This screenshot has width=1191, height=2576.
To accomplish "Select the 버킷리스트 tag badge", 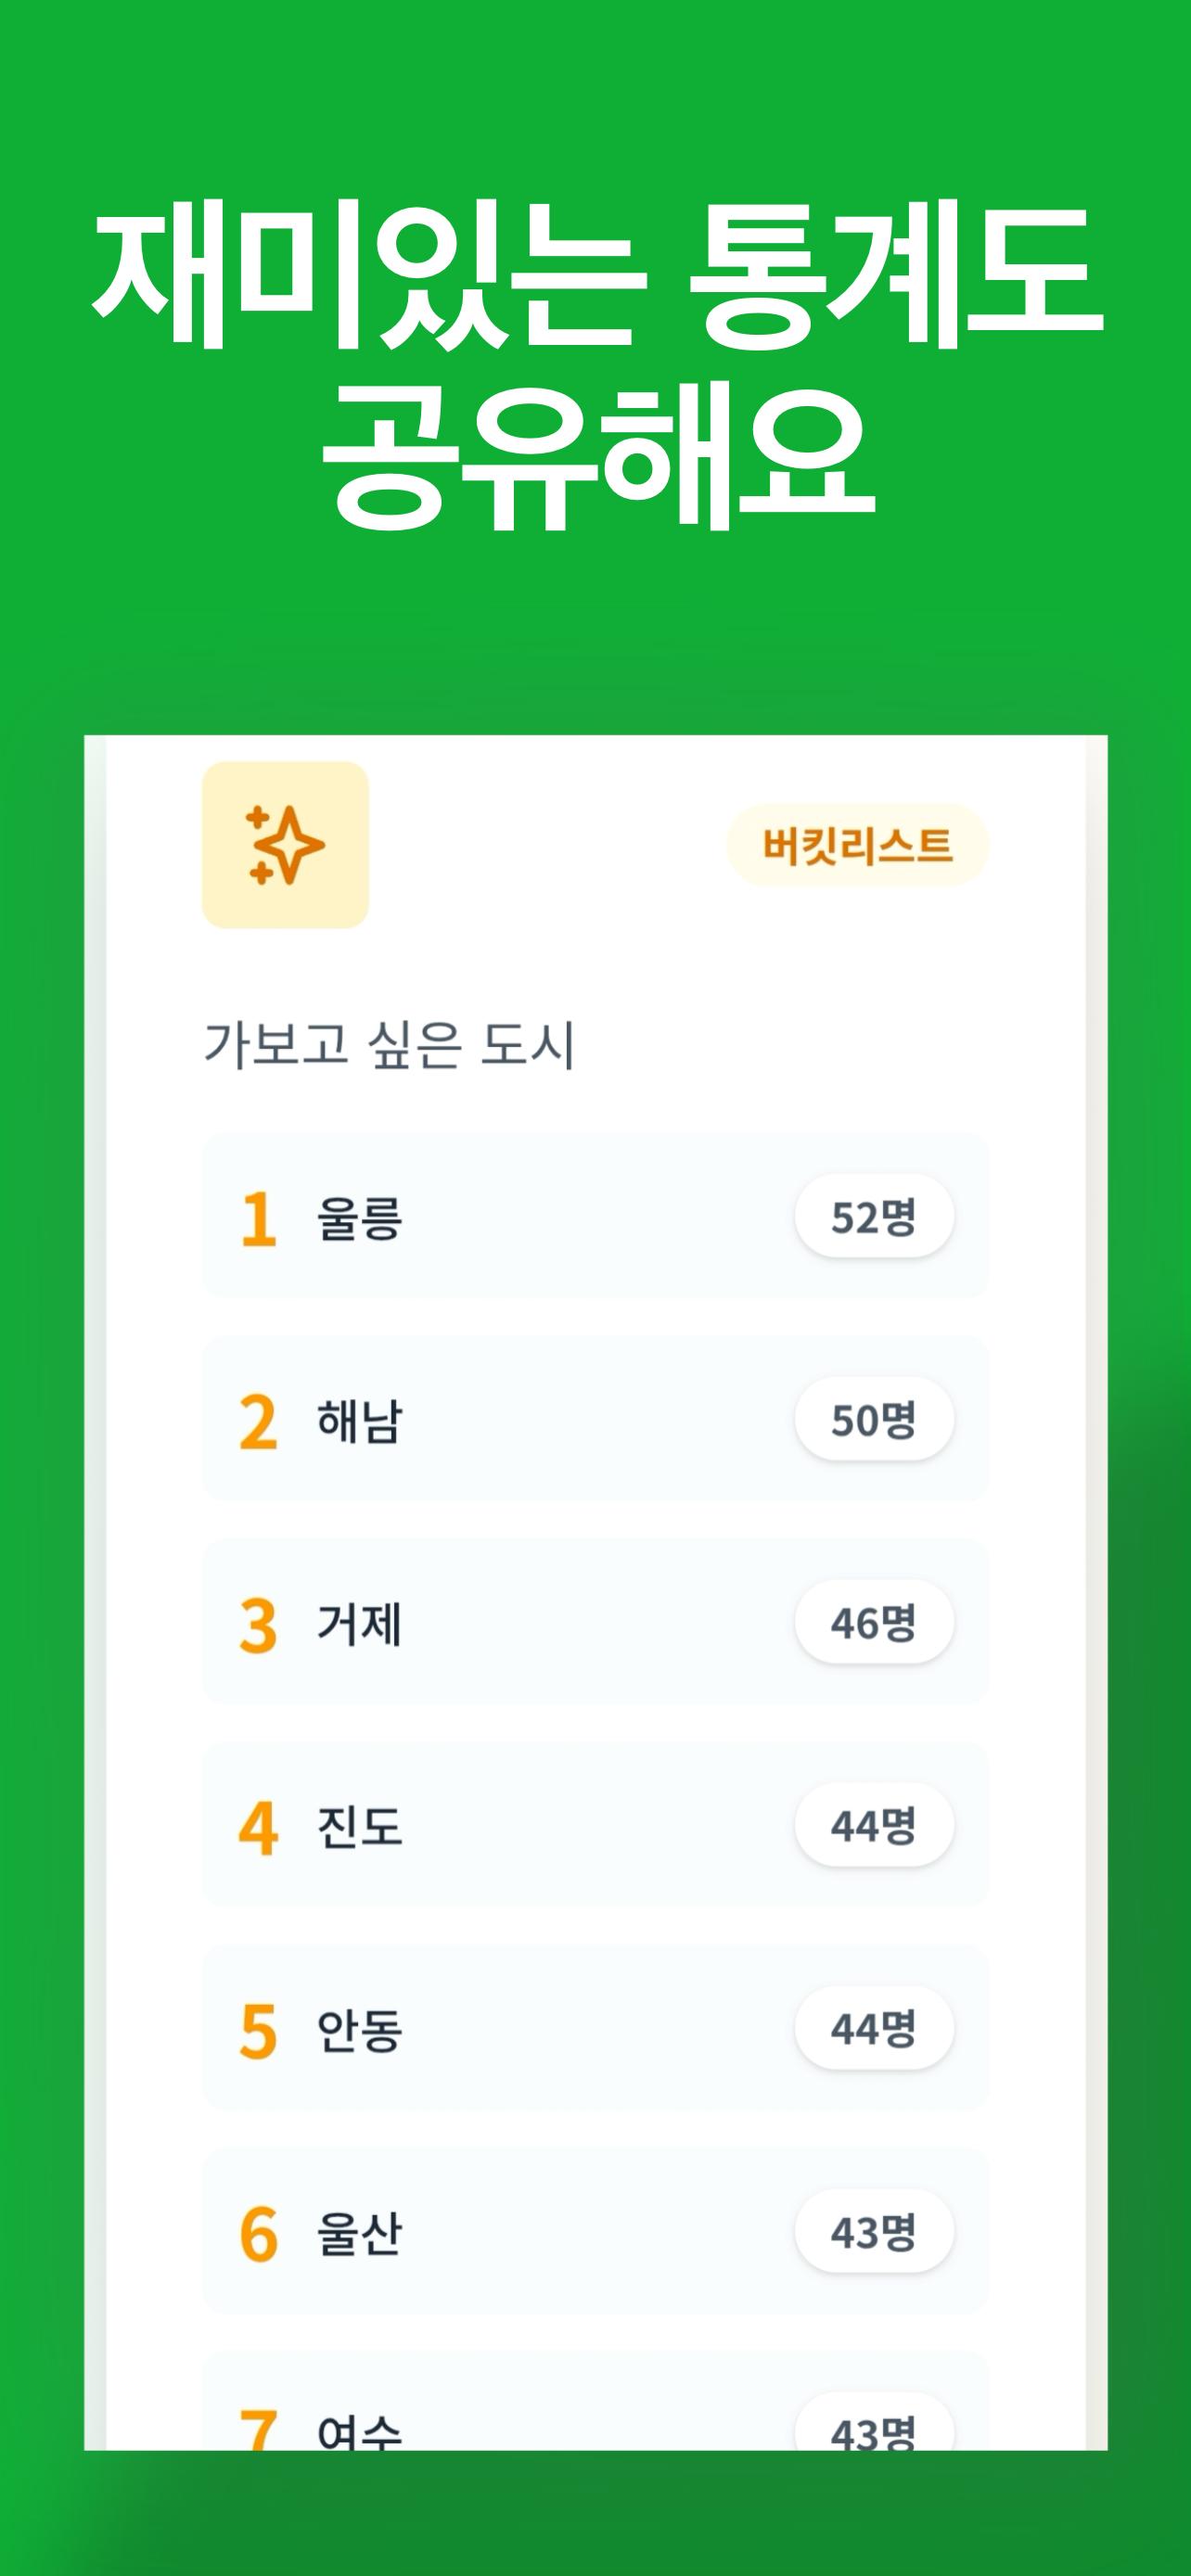I will click(857, 845).
